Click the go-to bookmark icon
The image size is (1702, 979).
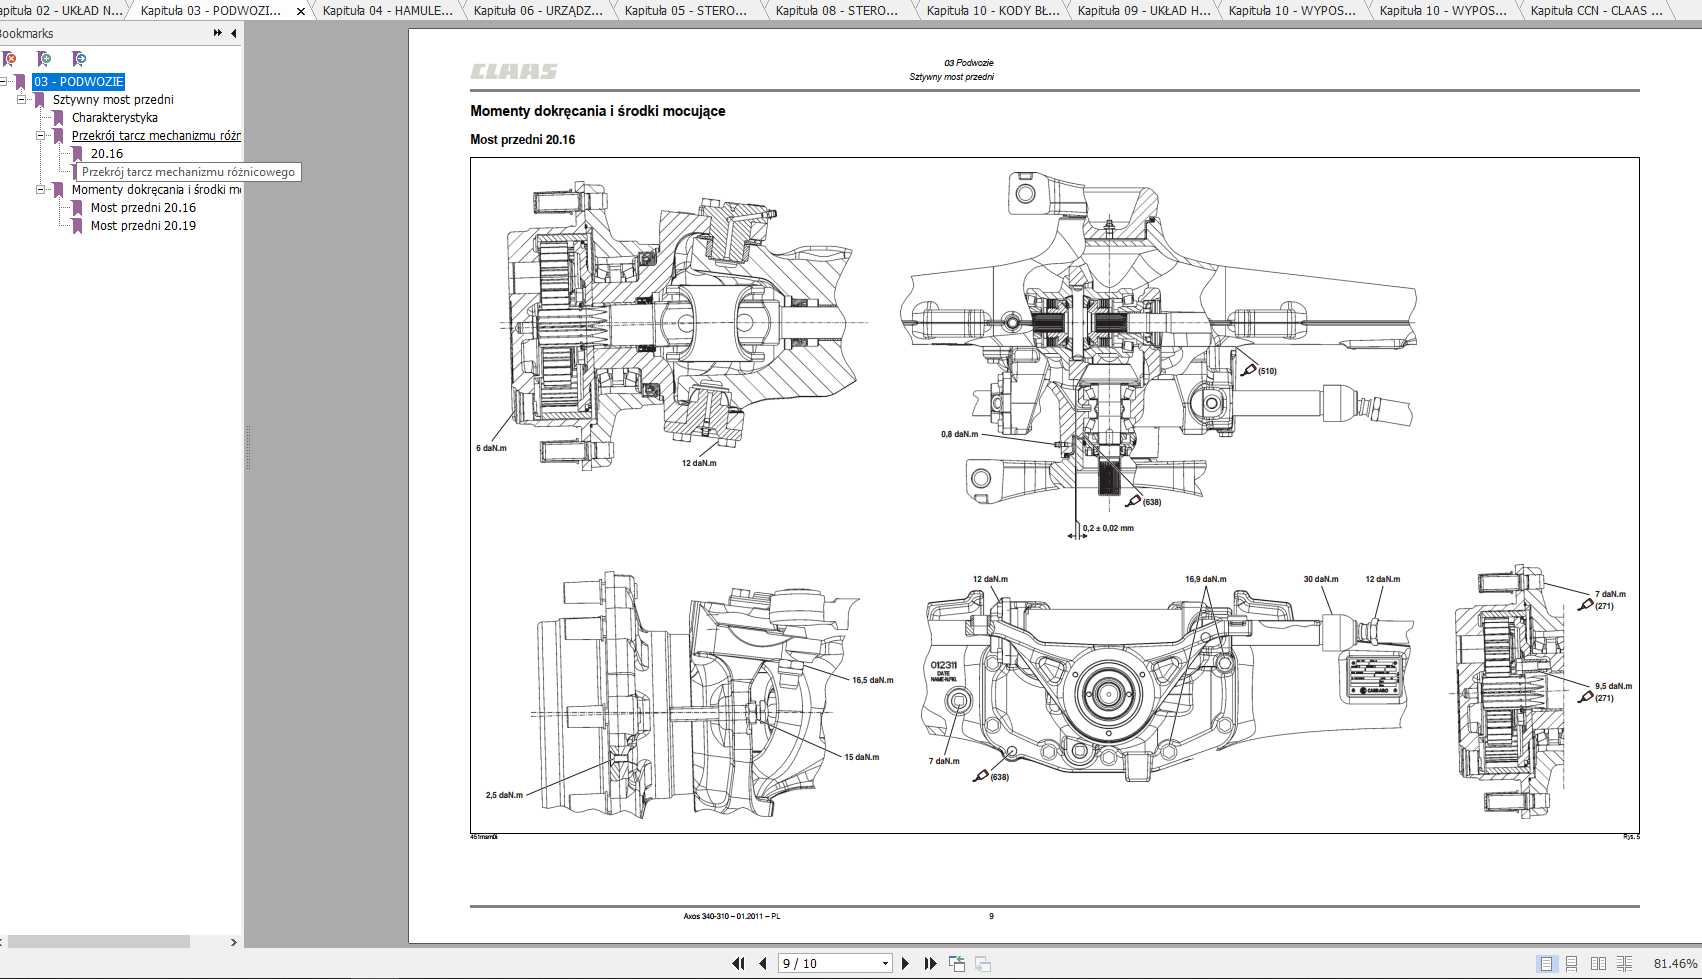(78, 60)
